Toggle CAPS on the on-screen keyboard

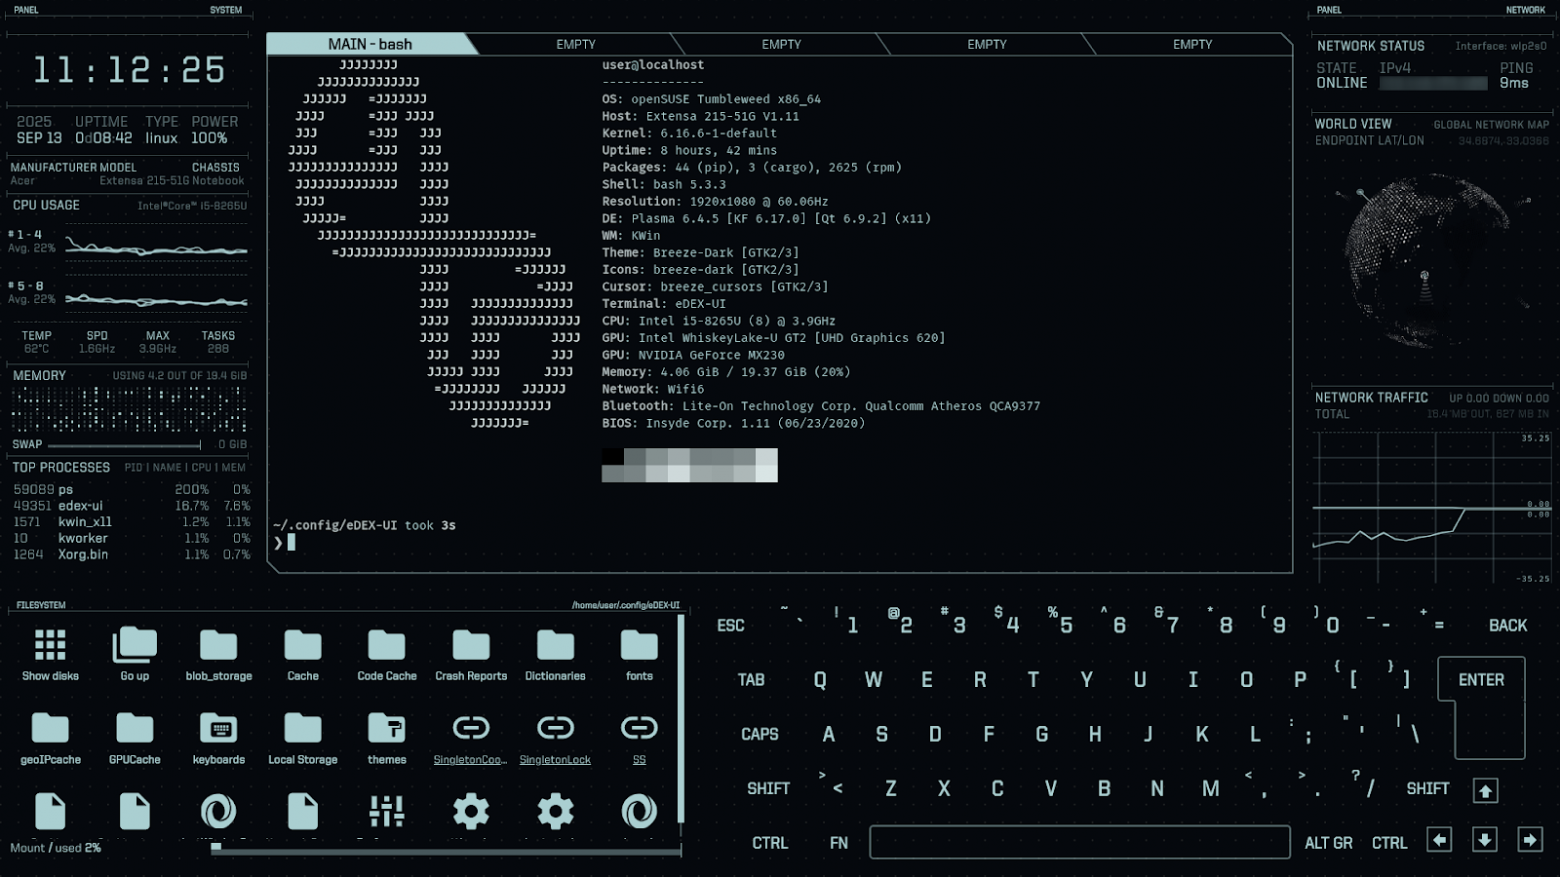click(761, 733)
